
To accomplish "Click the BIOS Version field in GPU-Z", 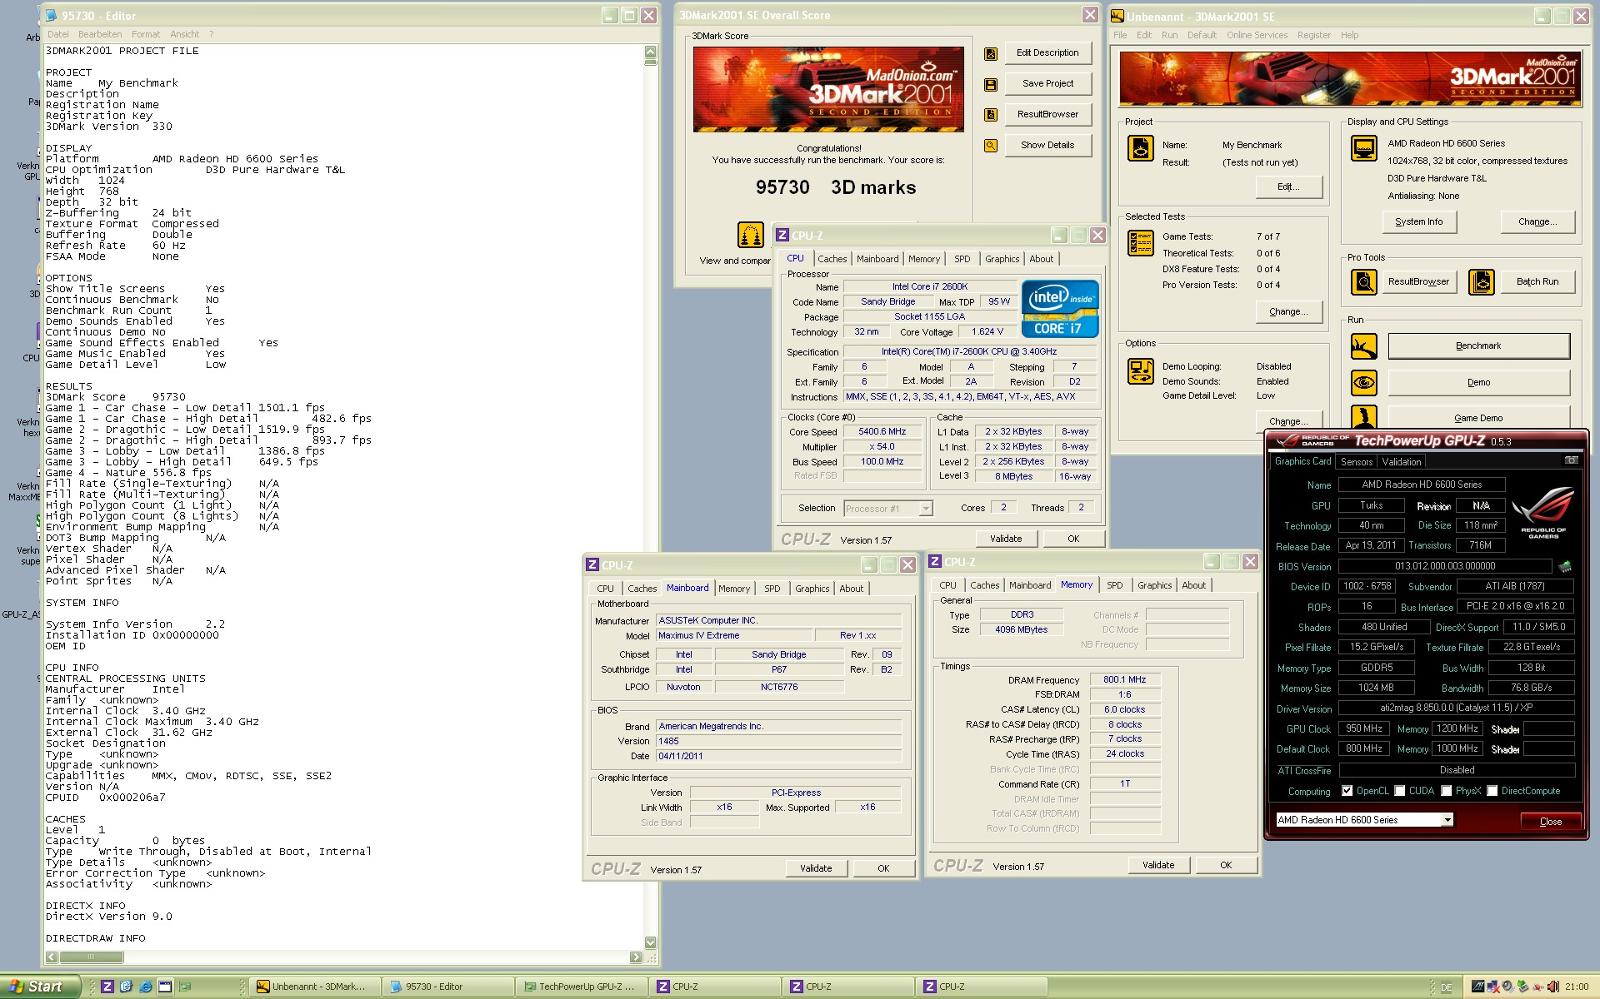I will pyautogui.click(x=1445, y=567).
